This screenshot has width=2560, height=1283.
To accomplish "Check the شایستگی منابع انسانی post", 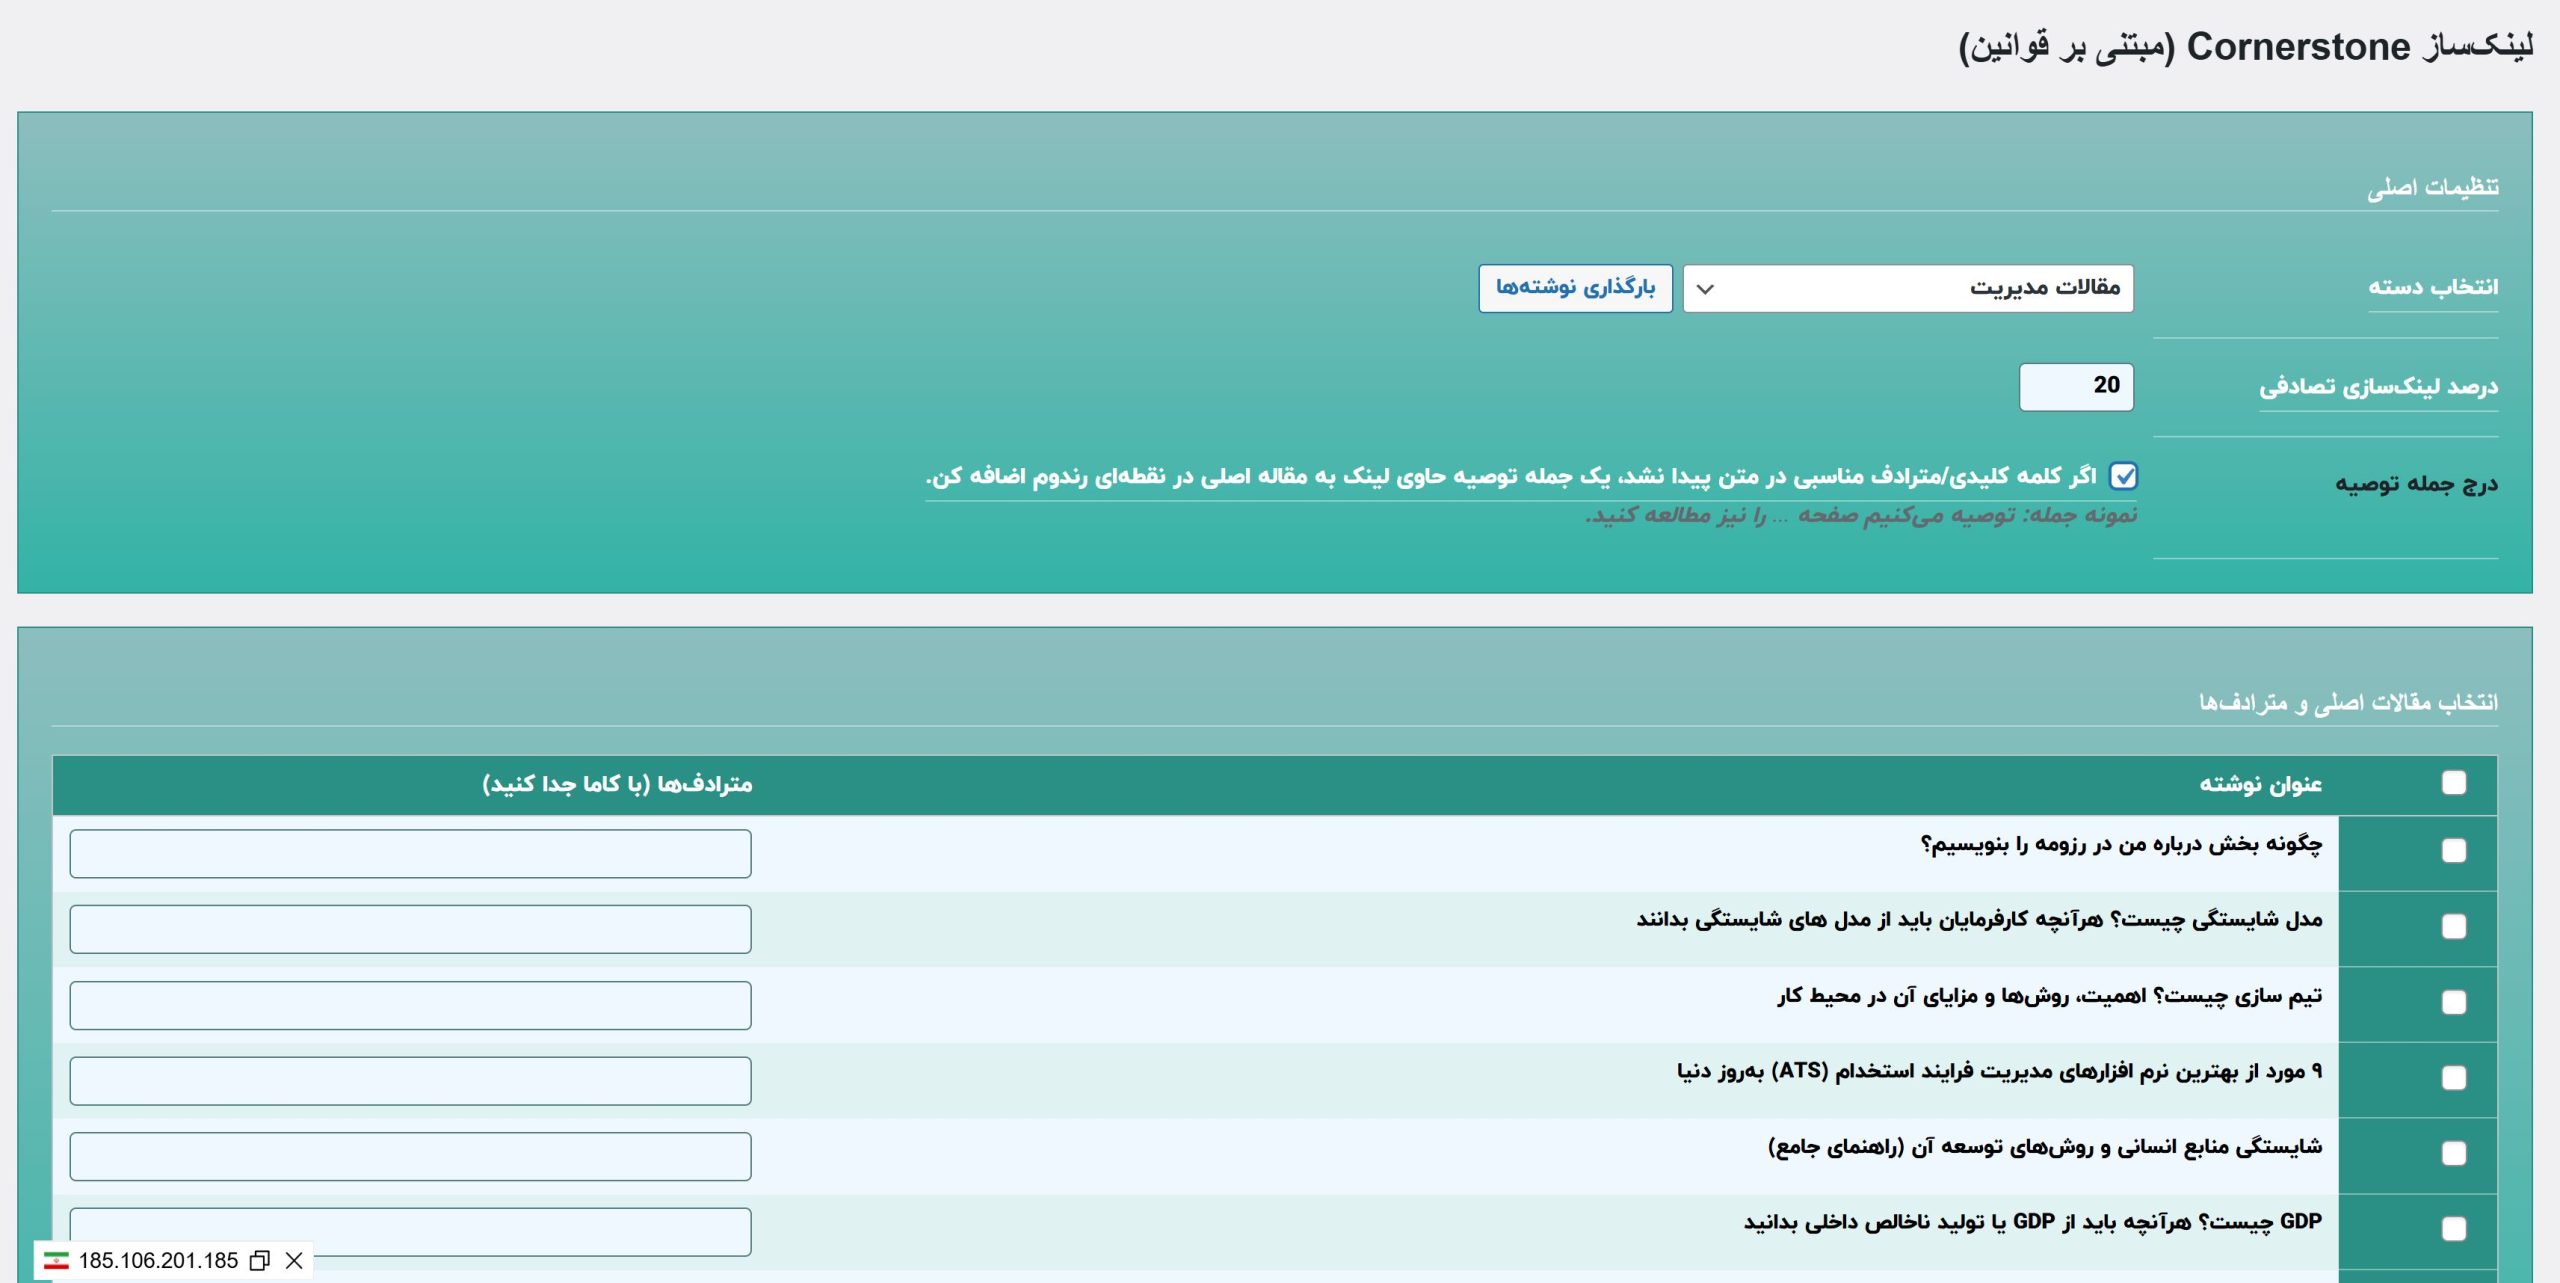I will click(x=2453, y=1154).
